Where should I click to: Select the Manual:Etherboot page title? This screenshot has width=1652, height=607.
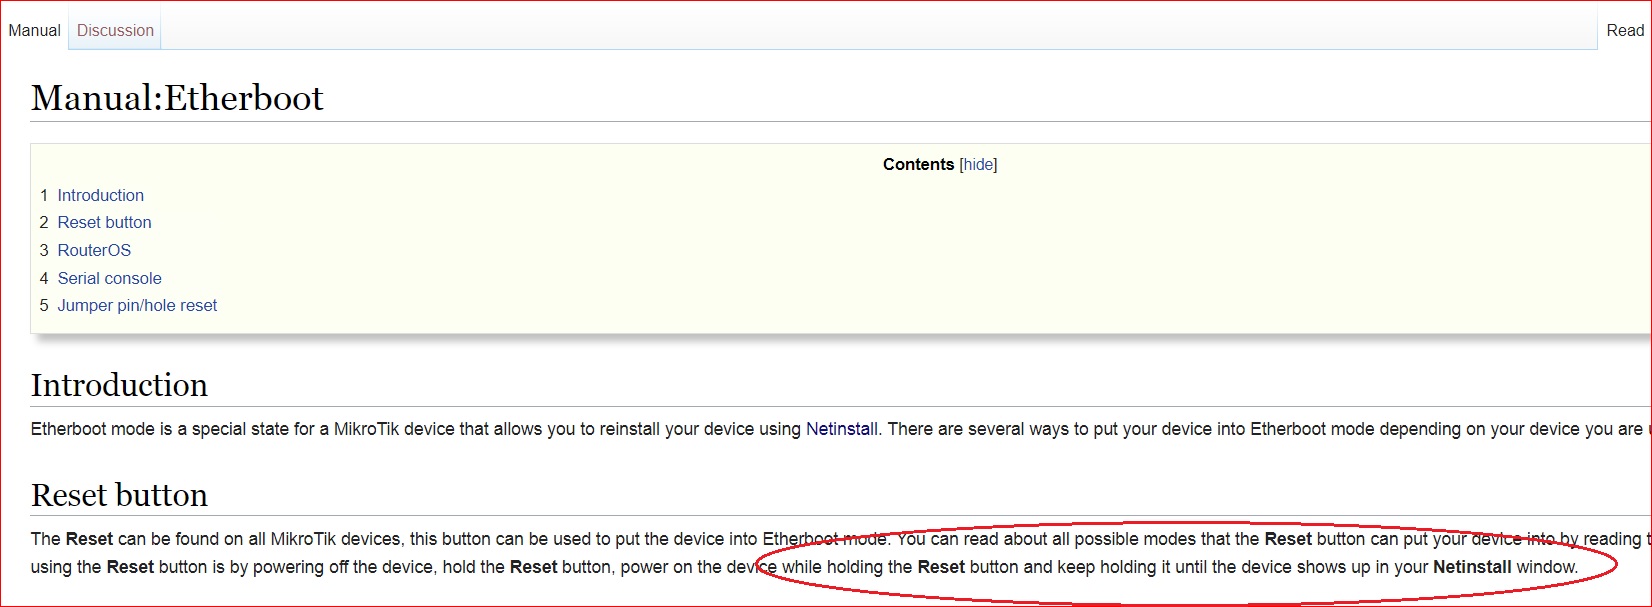(177, 98)
